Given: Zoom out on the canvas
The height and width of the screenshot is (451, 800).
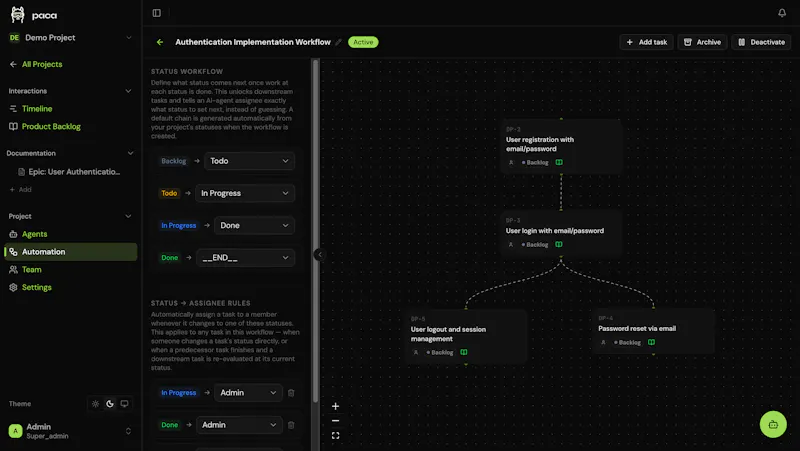Looking at the screenshot, I should (x=335, y=421).
